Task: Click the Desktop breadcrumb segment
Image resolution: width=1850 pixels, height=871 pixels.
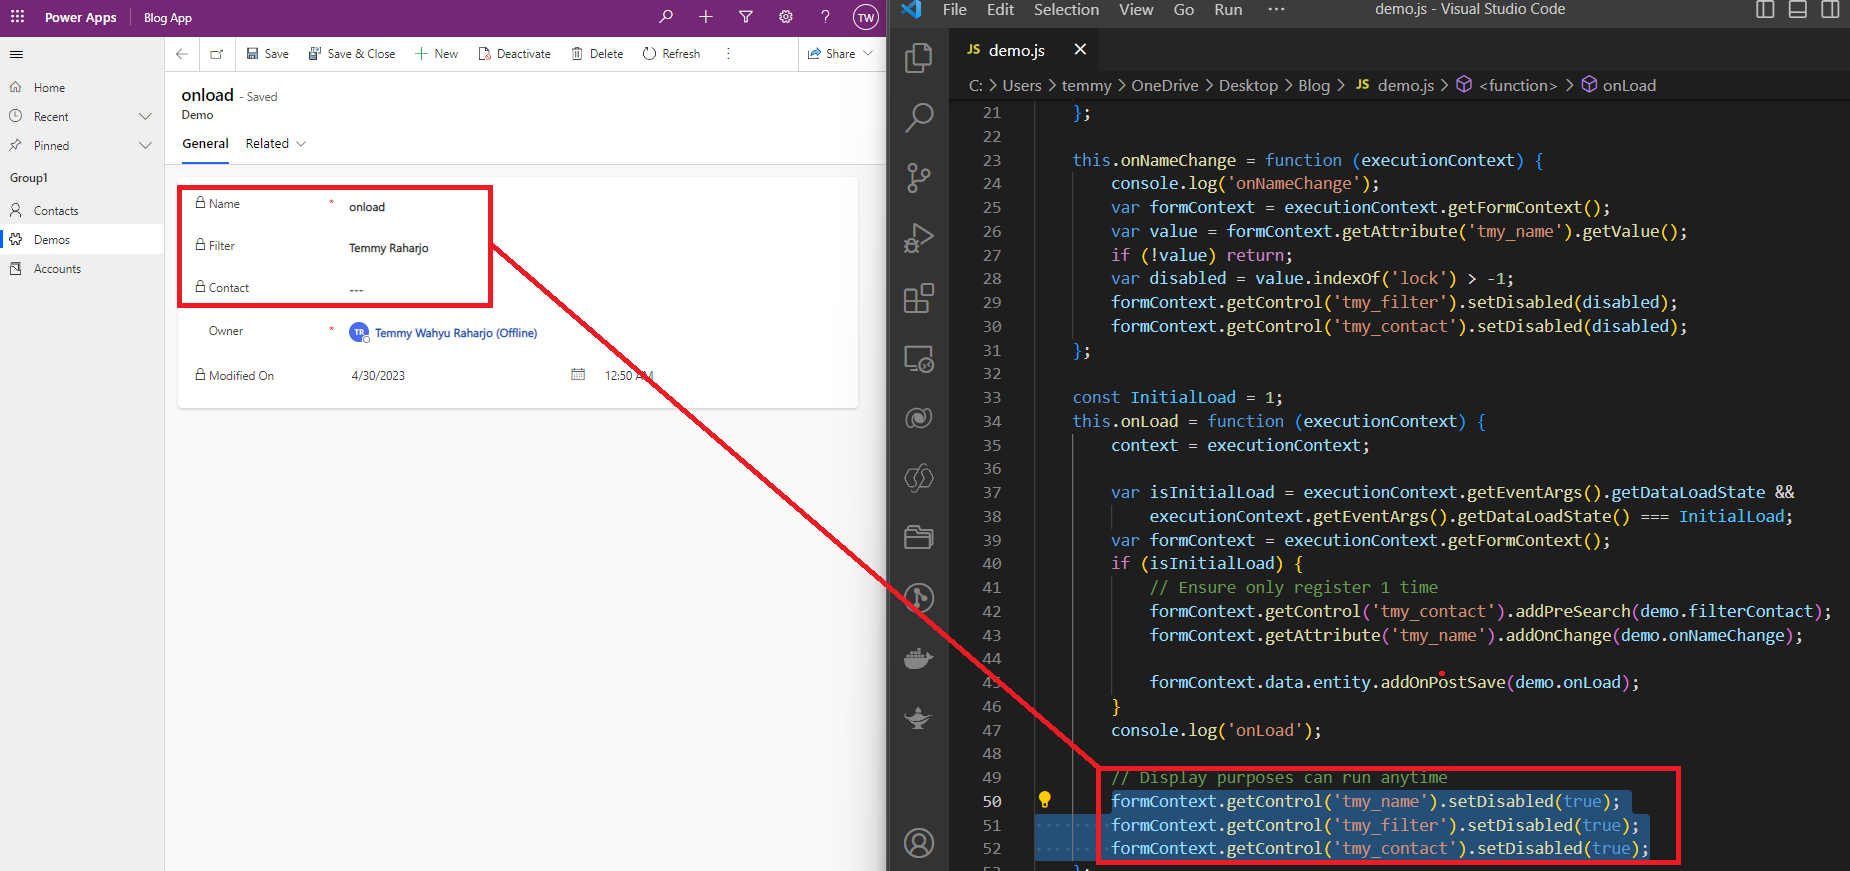Action: 1248,86
